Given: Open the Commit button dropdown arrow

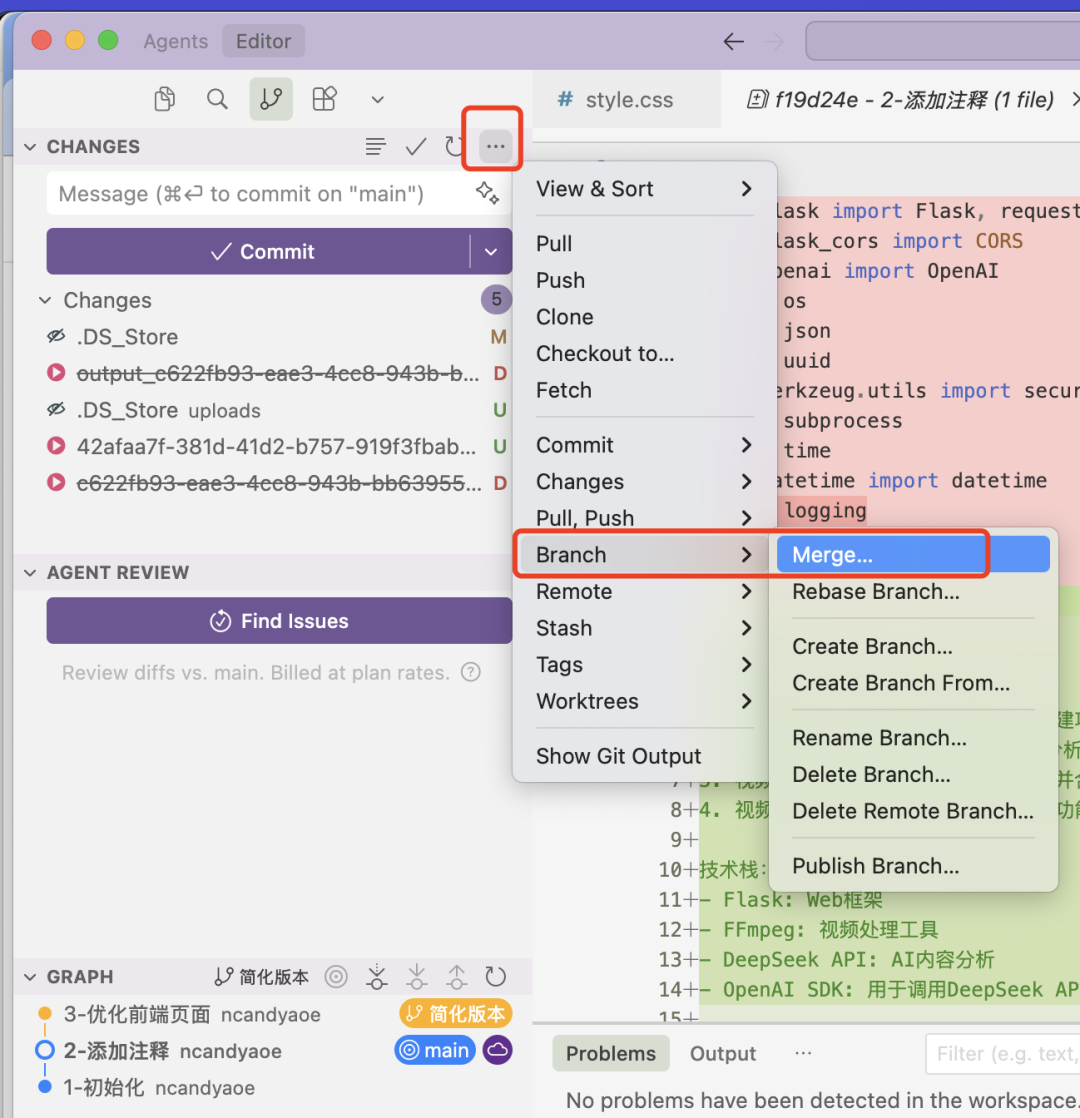Looking at the screenshot, I should (x=491, y=252).
